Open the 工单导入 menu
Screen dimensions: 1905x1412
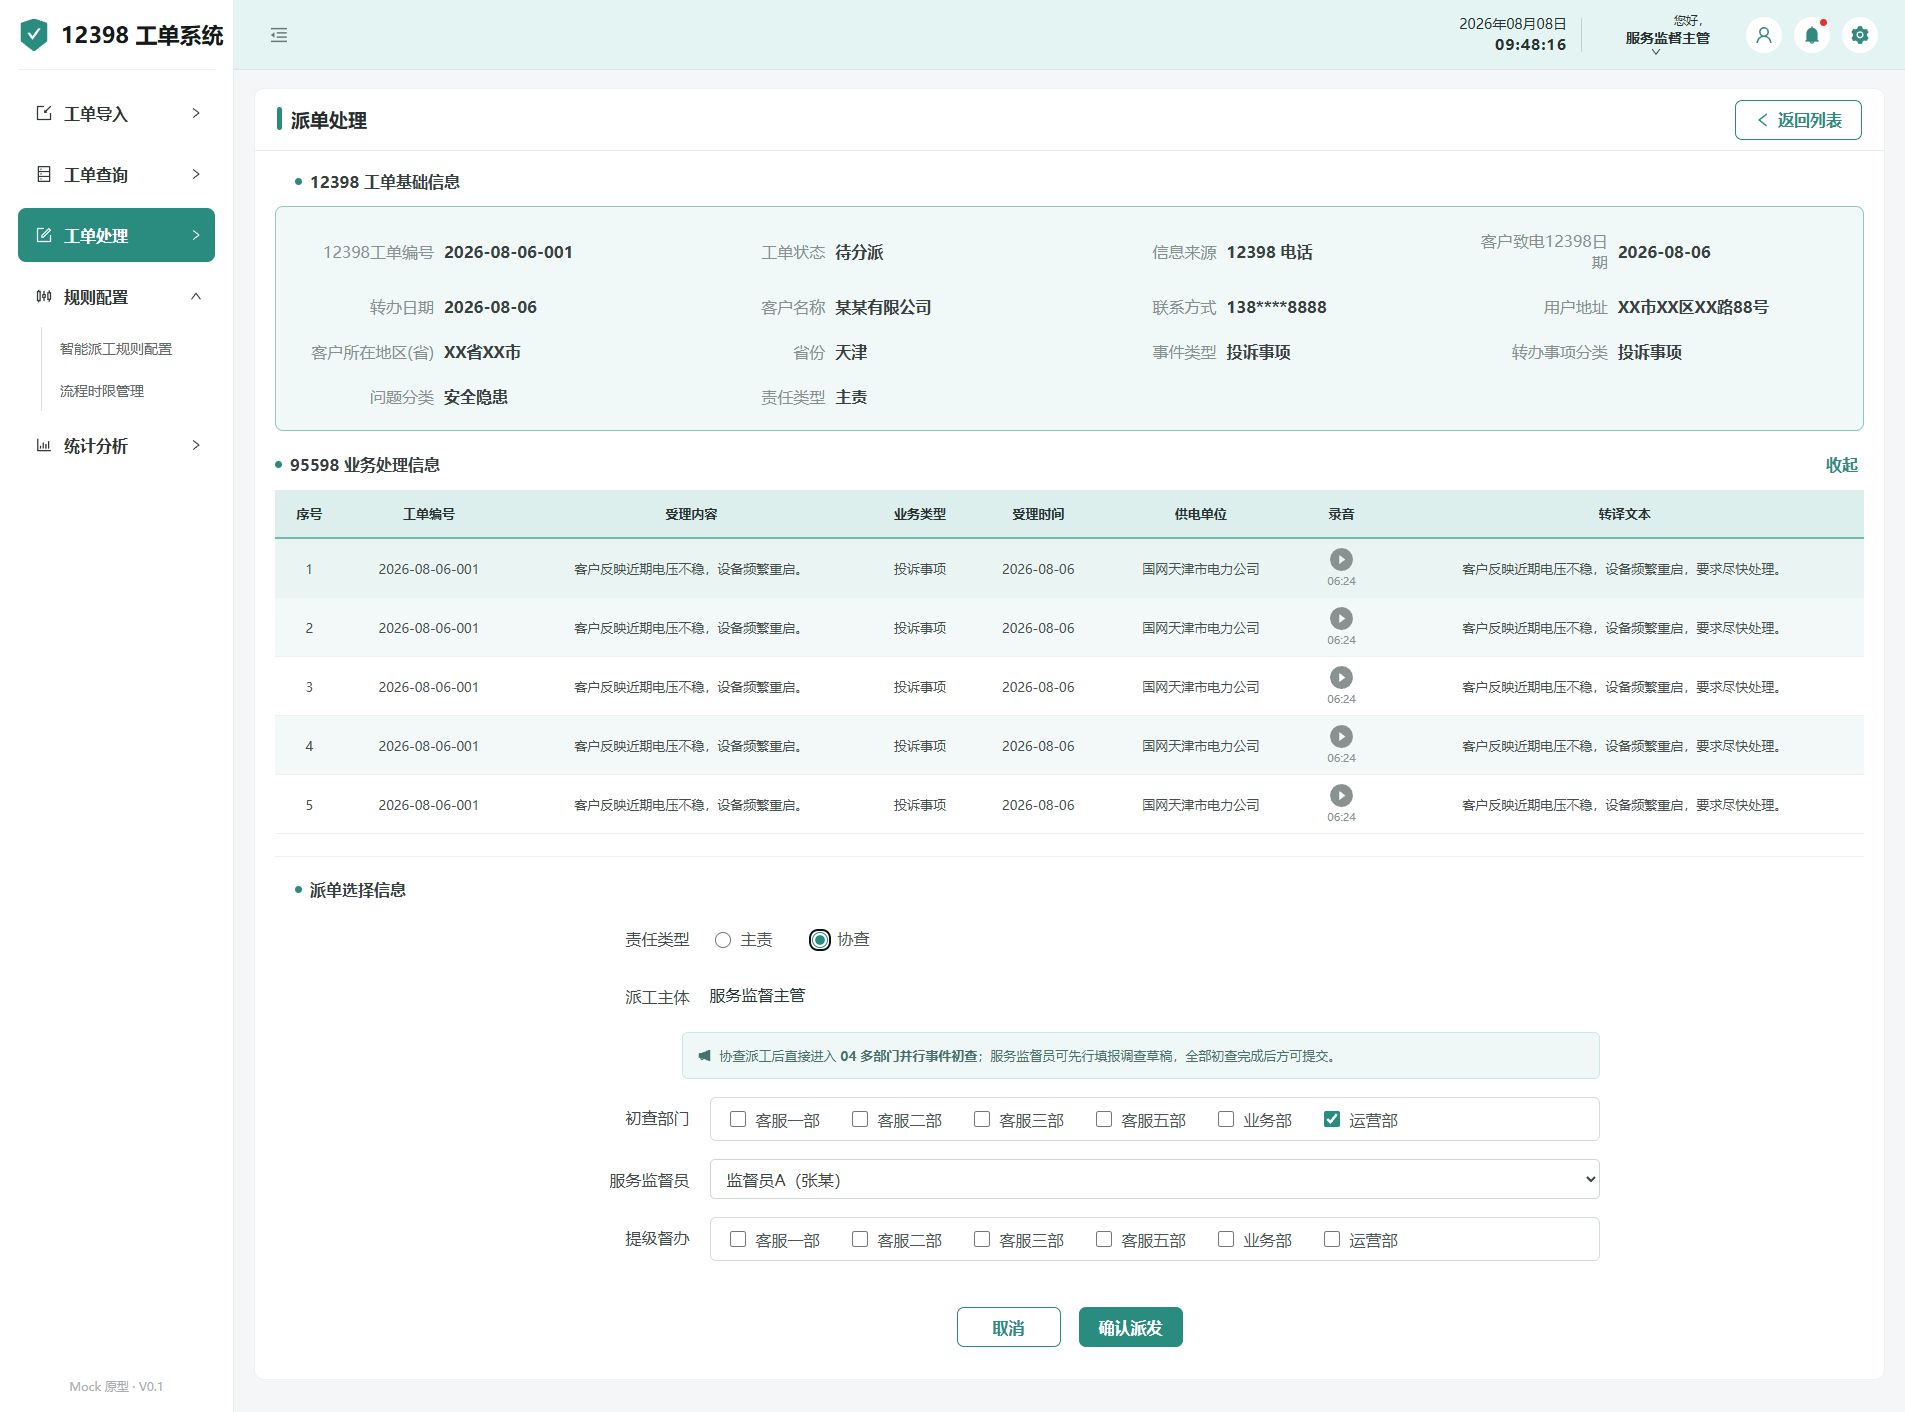(x=116, y=113)
